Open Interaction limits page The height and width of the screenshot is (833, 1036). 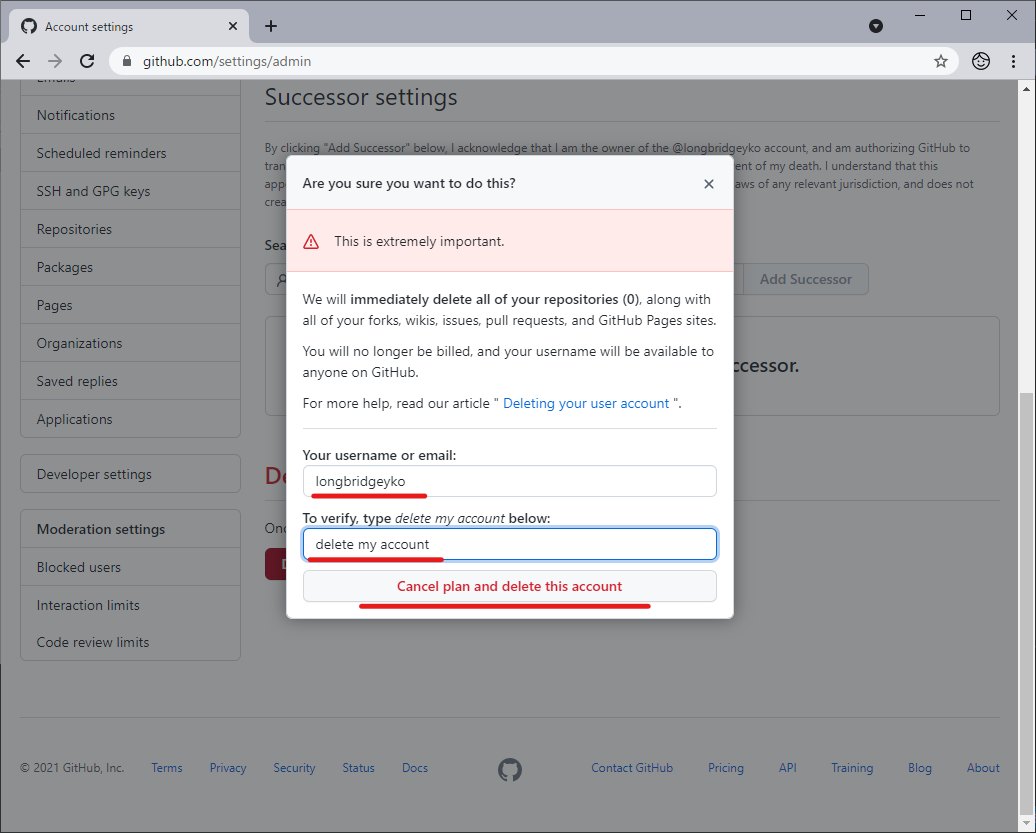tap(130, 605)
